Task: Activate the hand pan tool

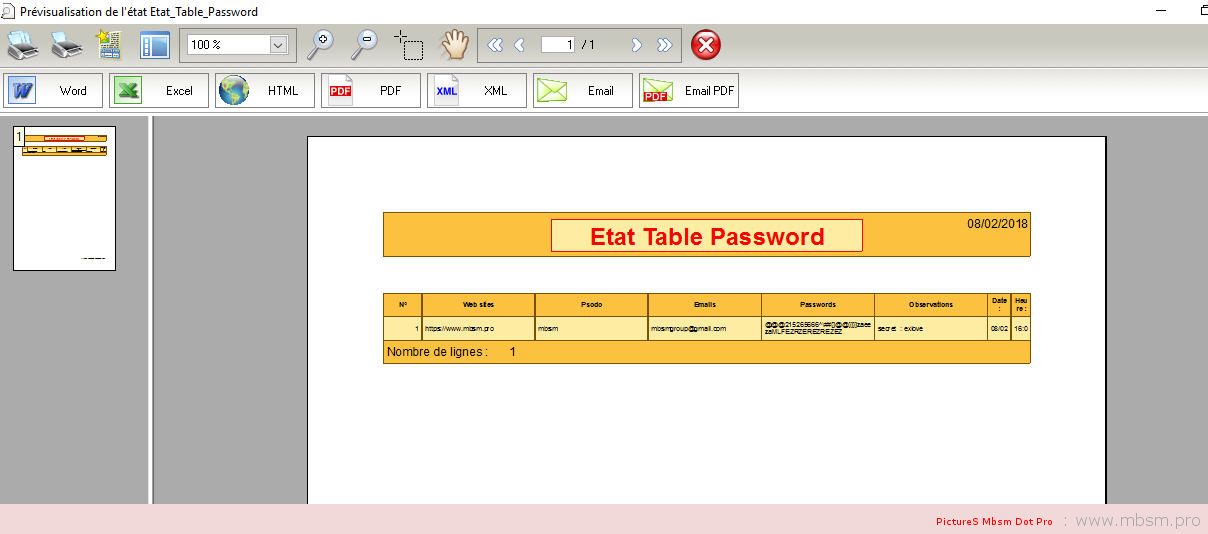Action: [x=455, y=44]
